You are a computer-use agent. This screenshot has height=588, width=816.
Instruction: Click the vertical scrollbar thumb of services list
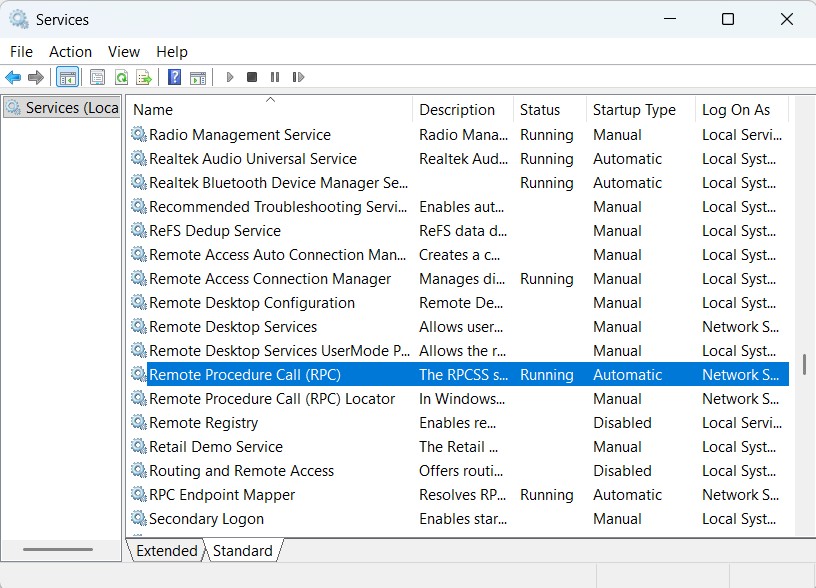click(804, 364)
